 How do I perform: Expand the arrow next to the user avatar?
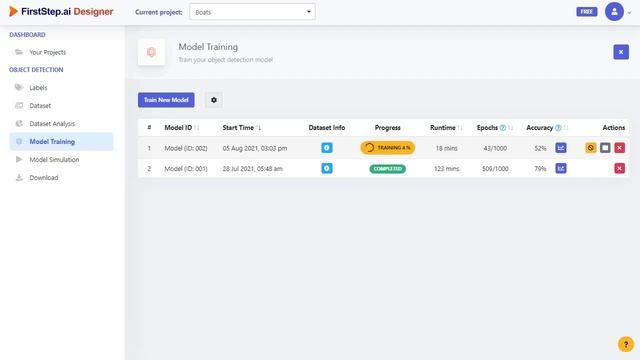pyautogui.click(x=629, y=13)
